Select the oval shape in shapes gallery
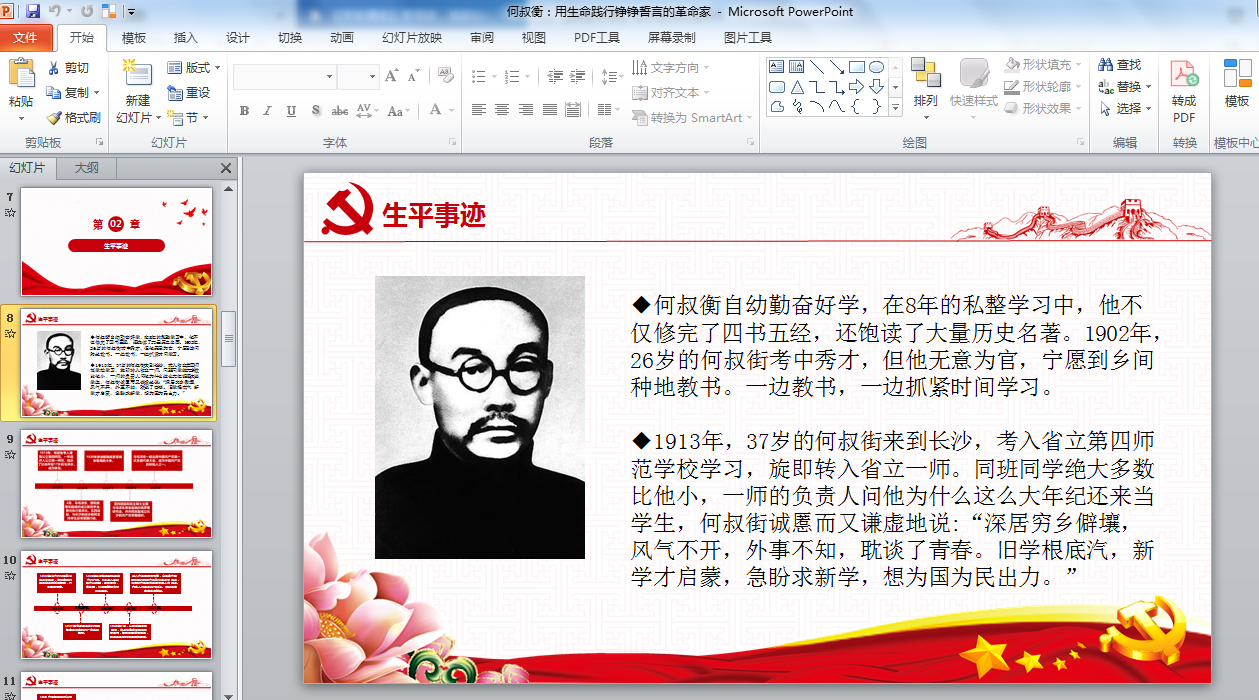Screen dimensions: 1259x700 coord(876,67)
